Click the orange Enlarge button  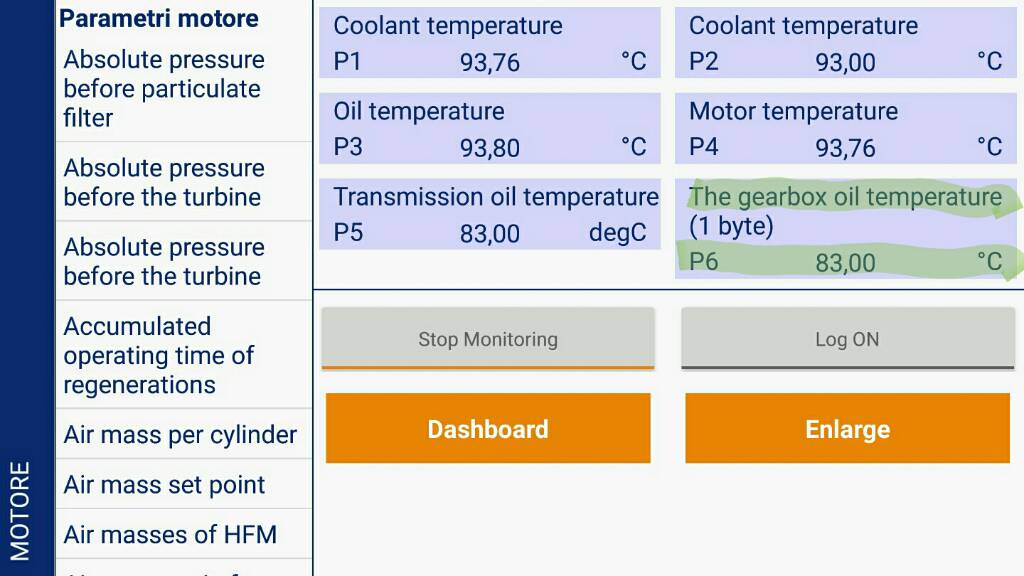pos(848,428)
